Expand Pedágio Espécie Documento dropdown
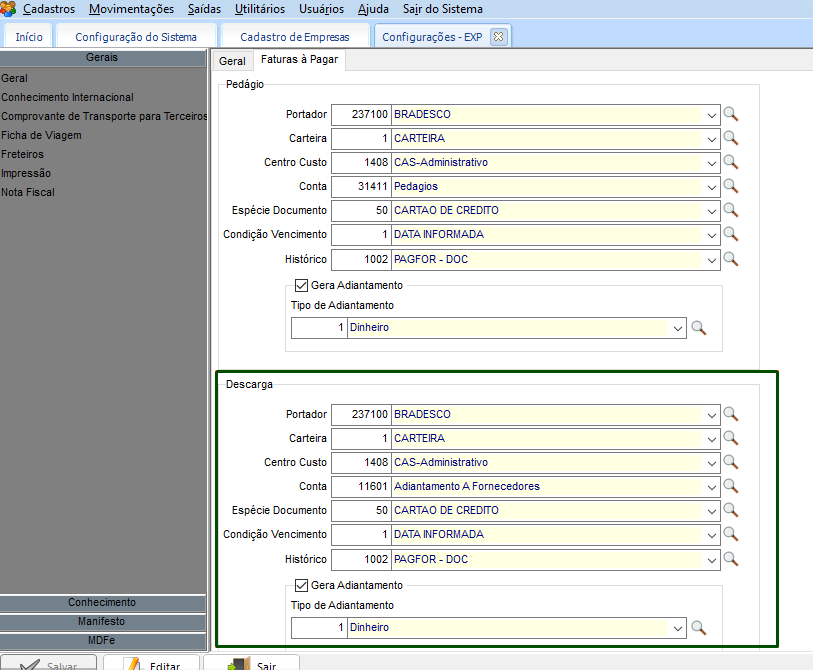This screenshot has width=813, height=670. (711, 211)
